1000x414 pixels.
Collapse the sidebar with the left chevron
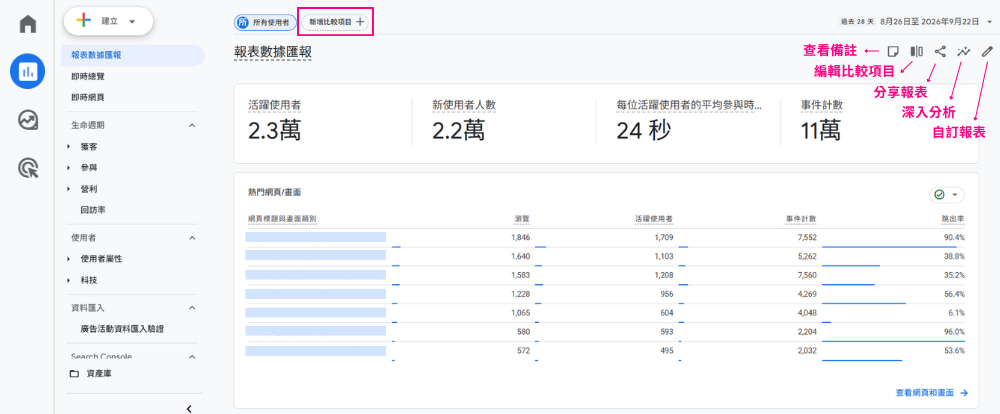coord(189,409)
